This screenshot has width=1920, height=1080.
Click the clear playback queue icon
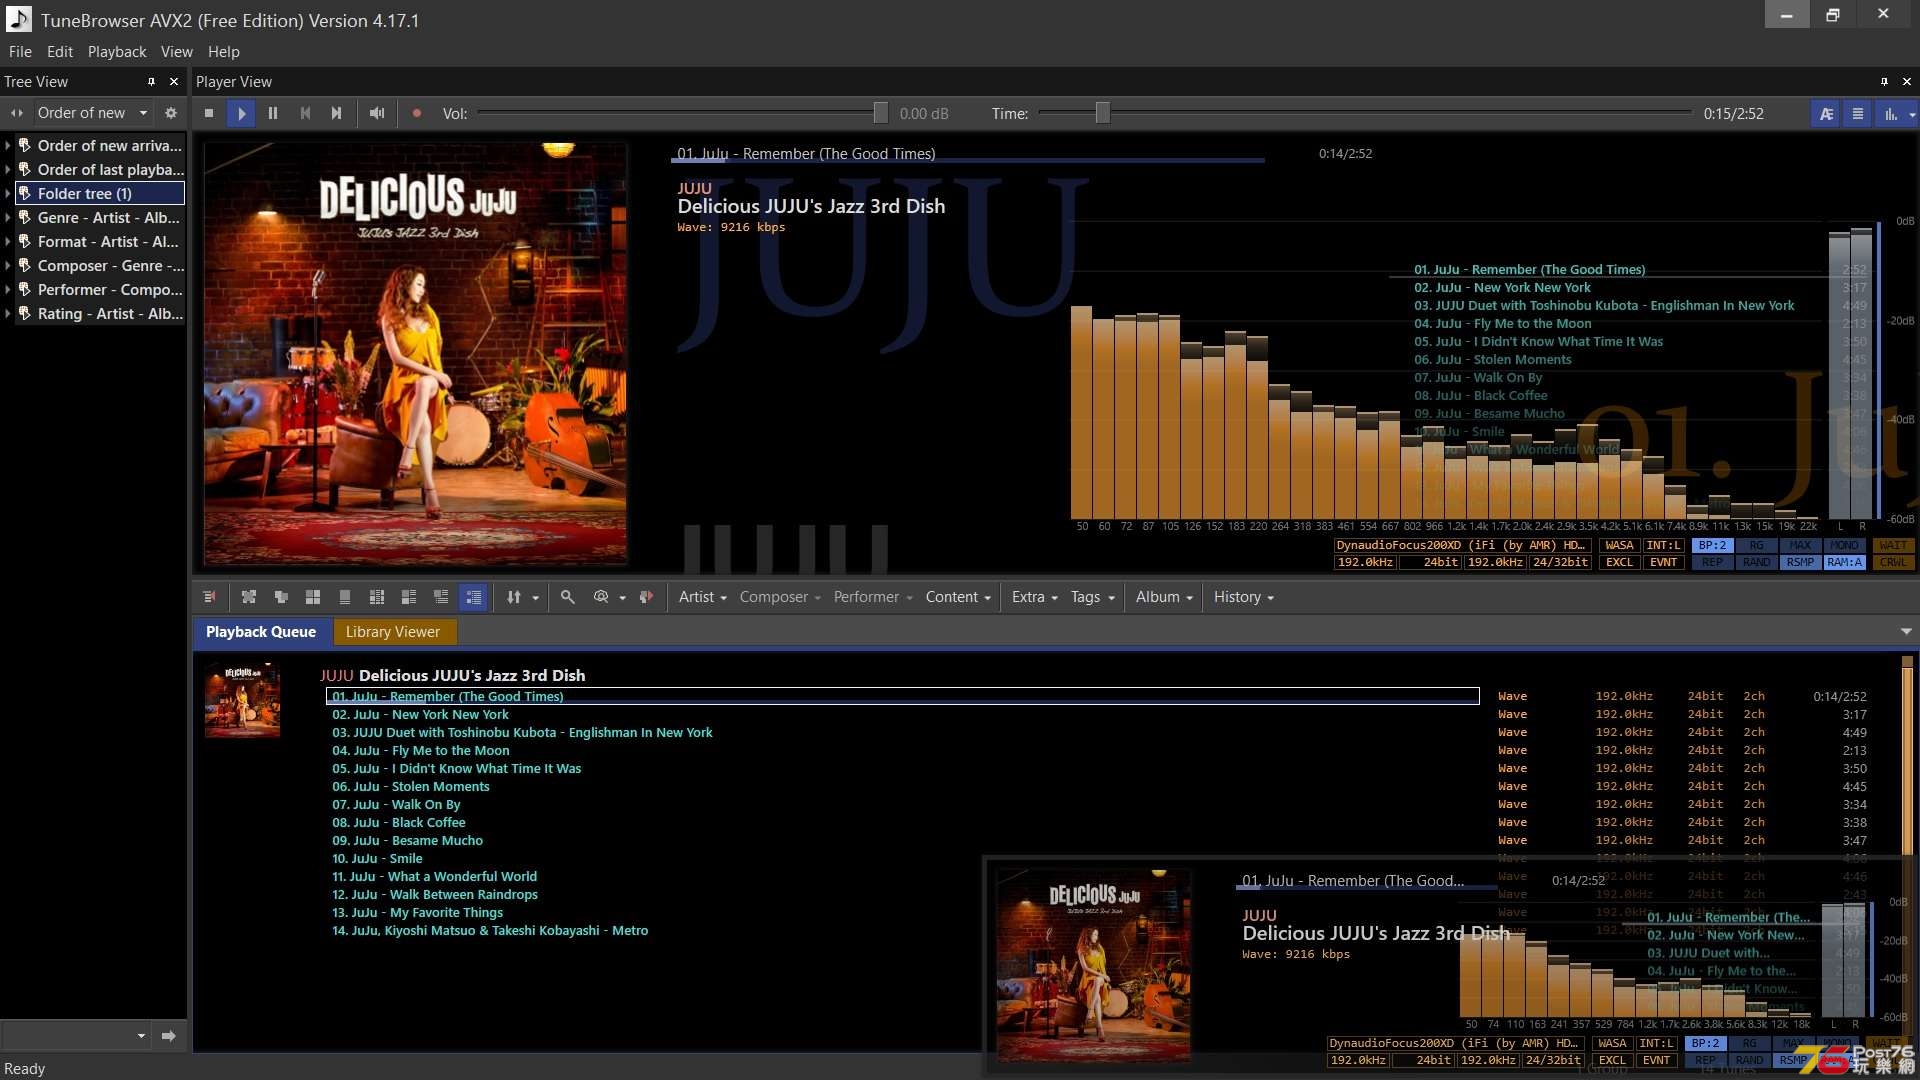pyautogui.click(x=209, y=597)
